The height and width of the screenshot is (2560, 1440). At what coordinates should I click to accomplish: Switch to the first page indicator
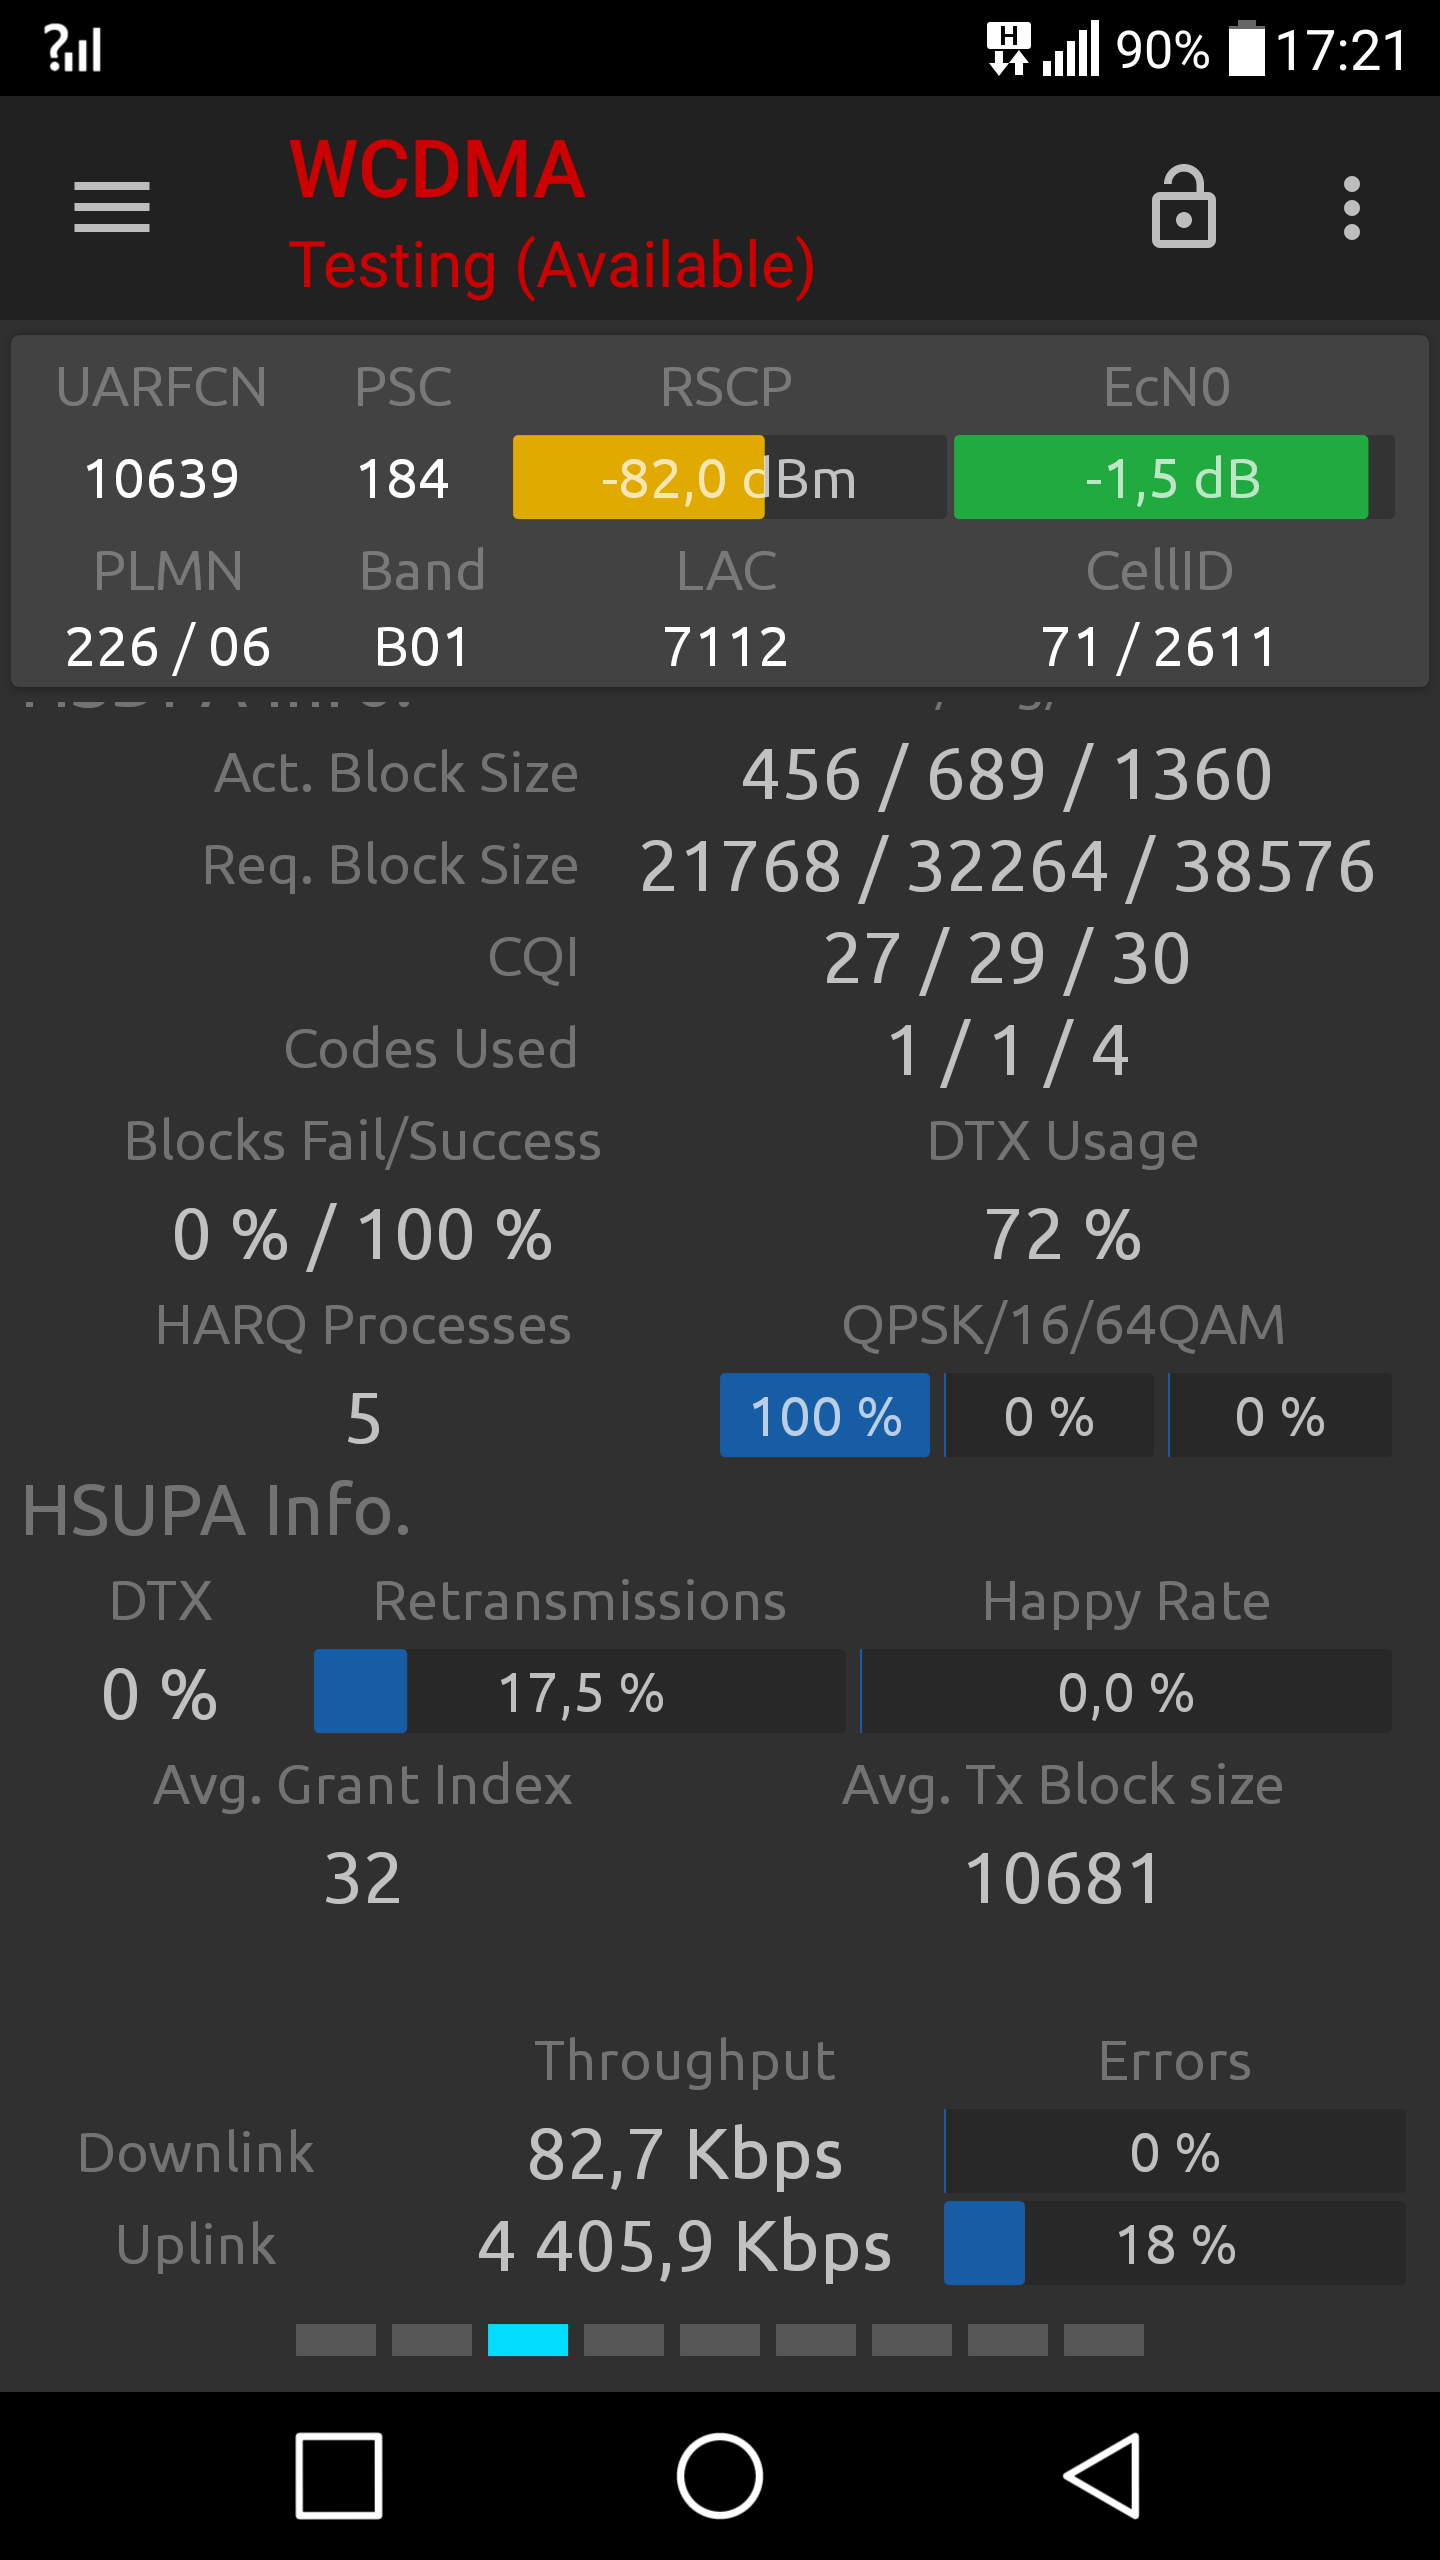336,2340
